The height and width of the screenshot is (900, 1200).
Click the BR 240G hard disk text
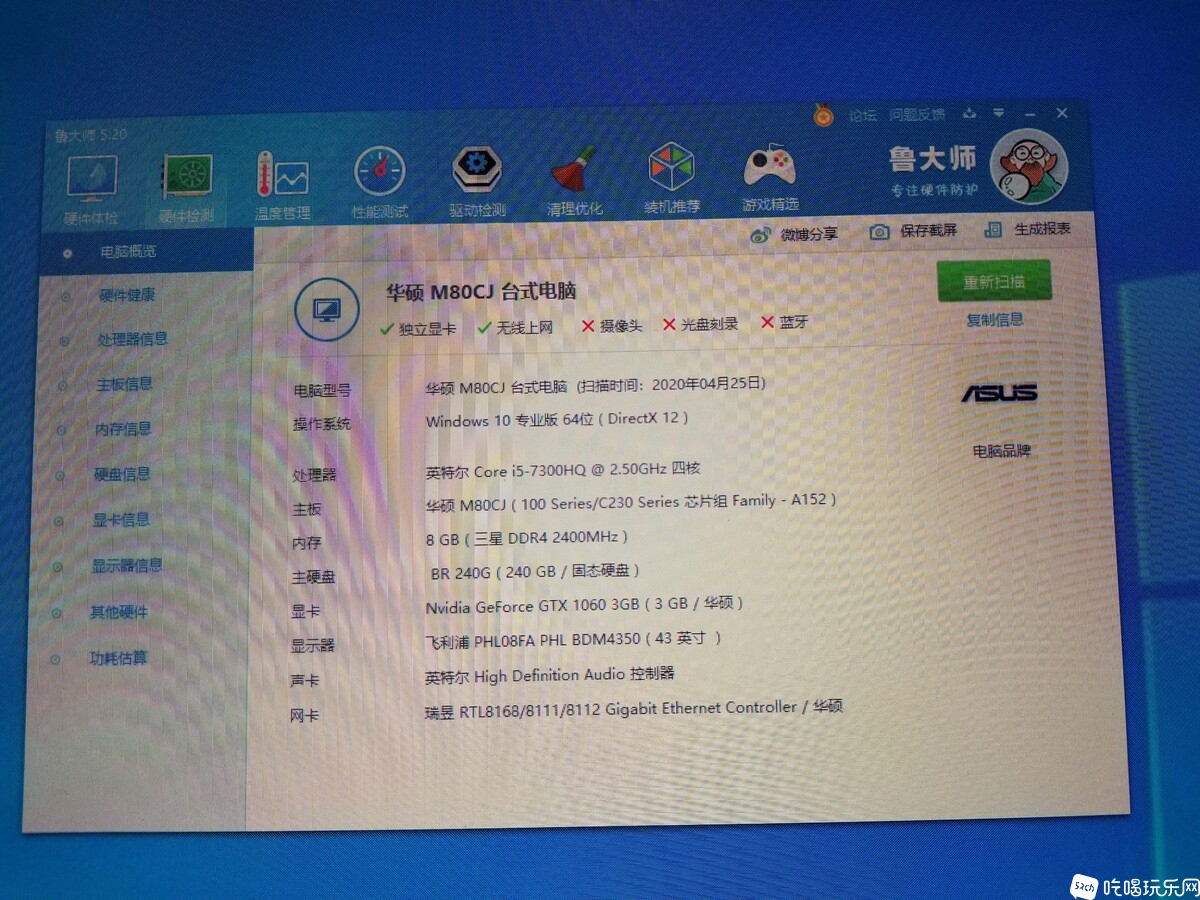535,572
